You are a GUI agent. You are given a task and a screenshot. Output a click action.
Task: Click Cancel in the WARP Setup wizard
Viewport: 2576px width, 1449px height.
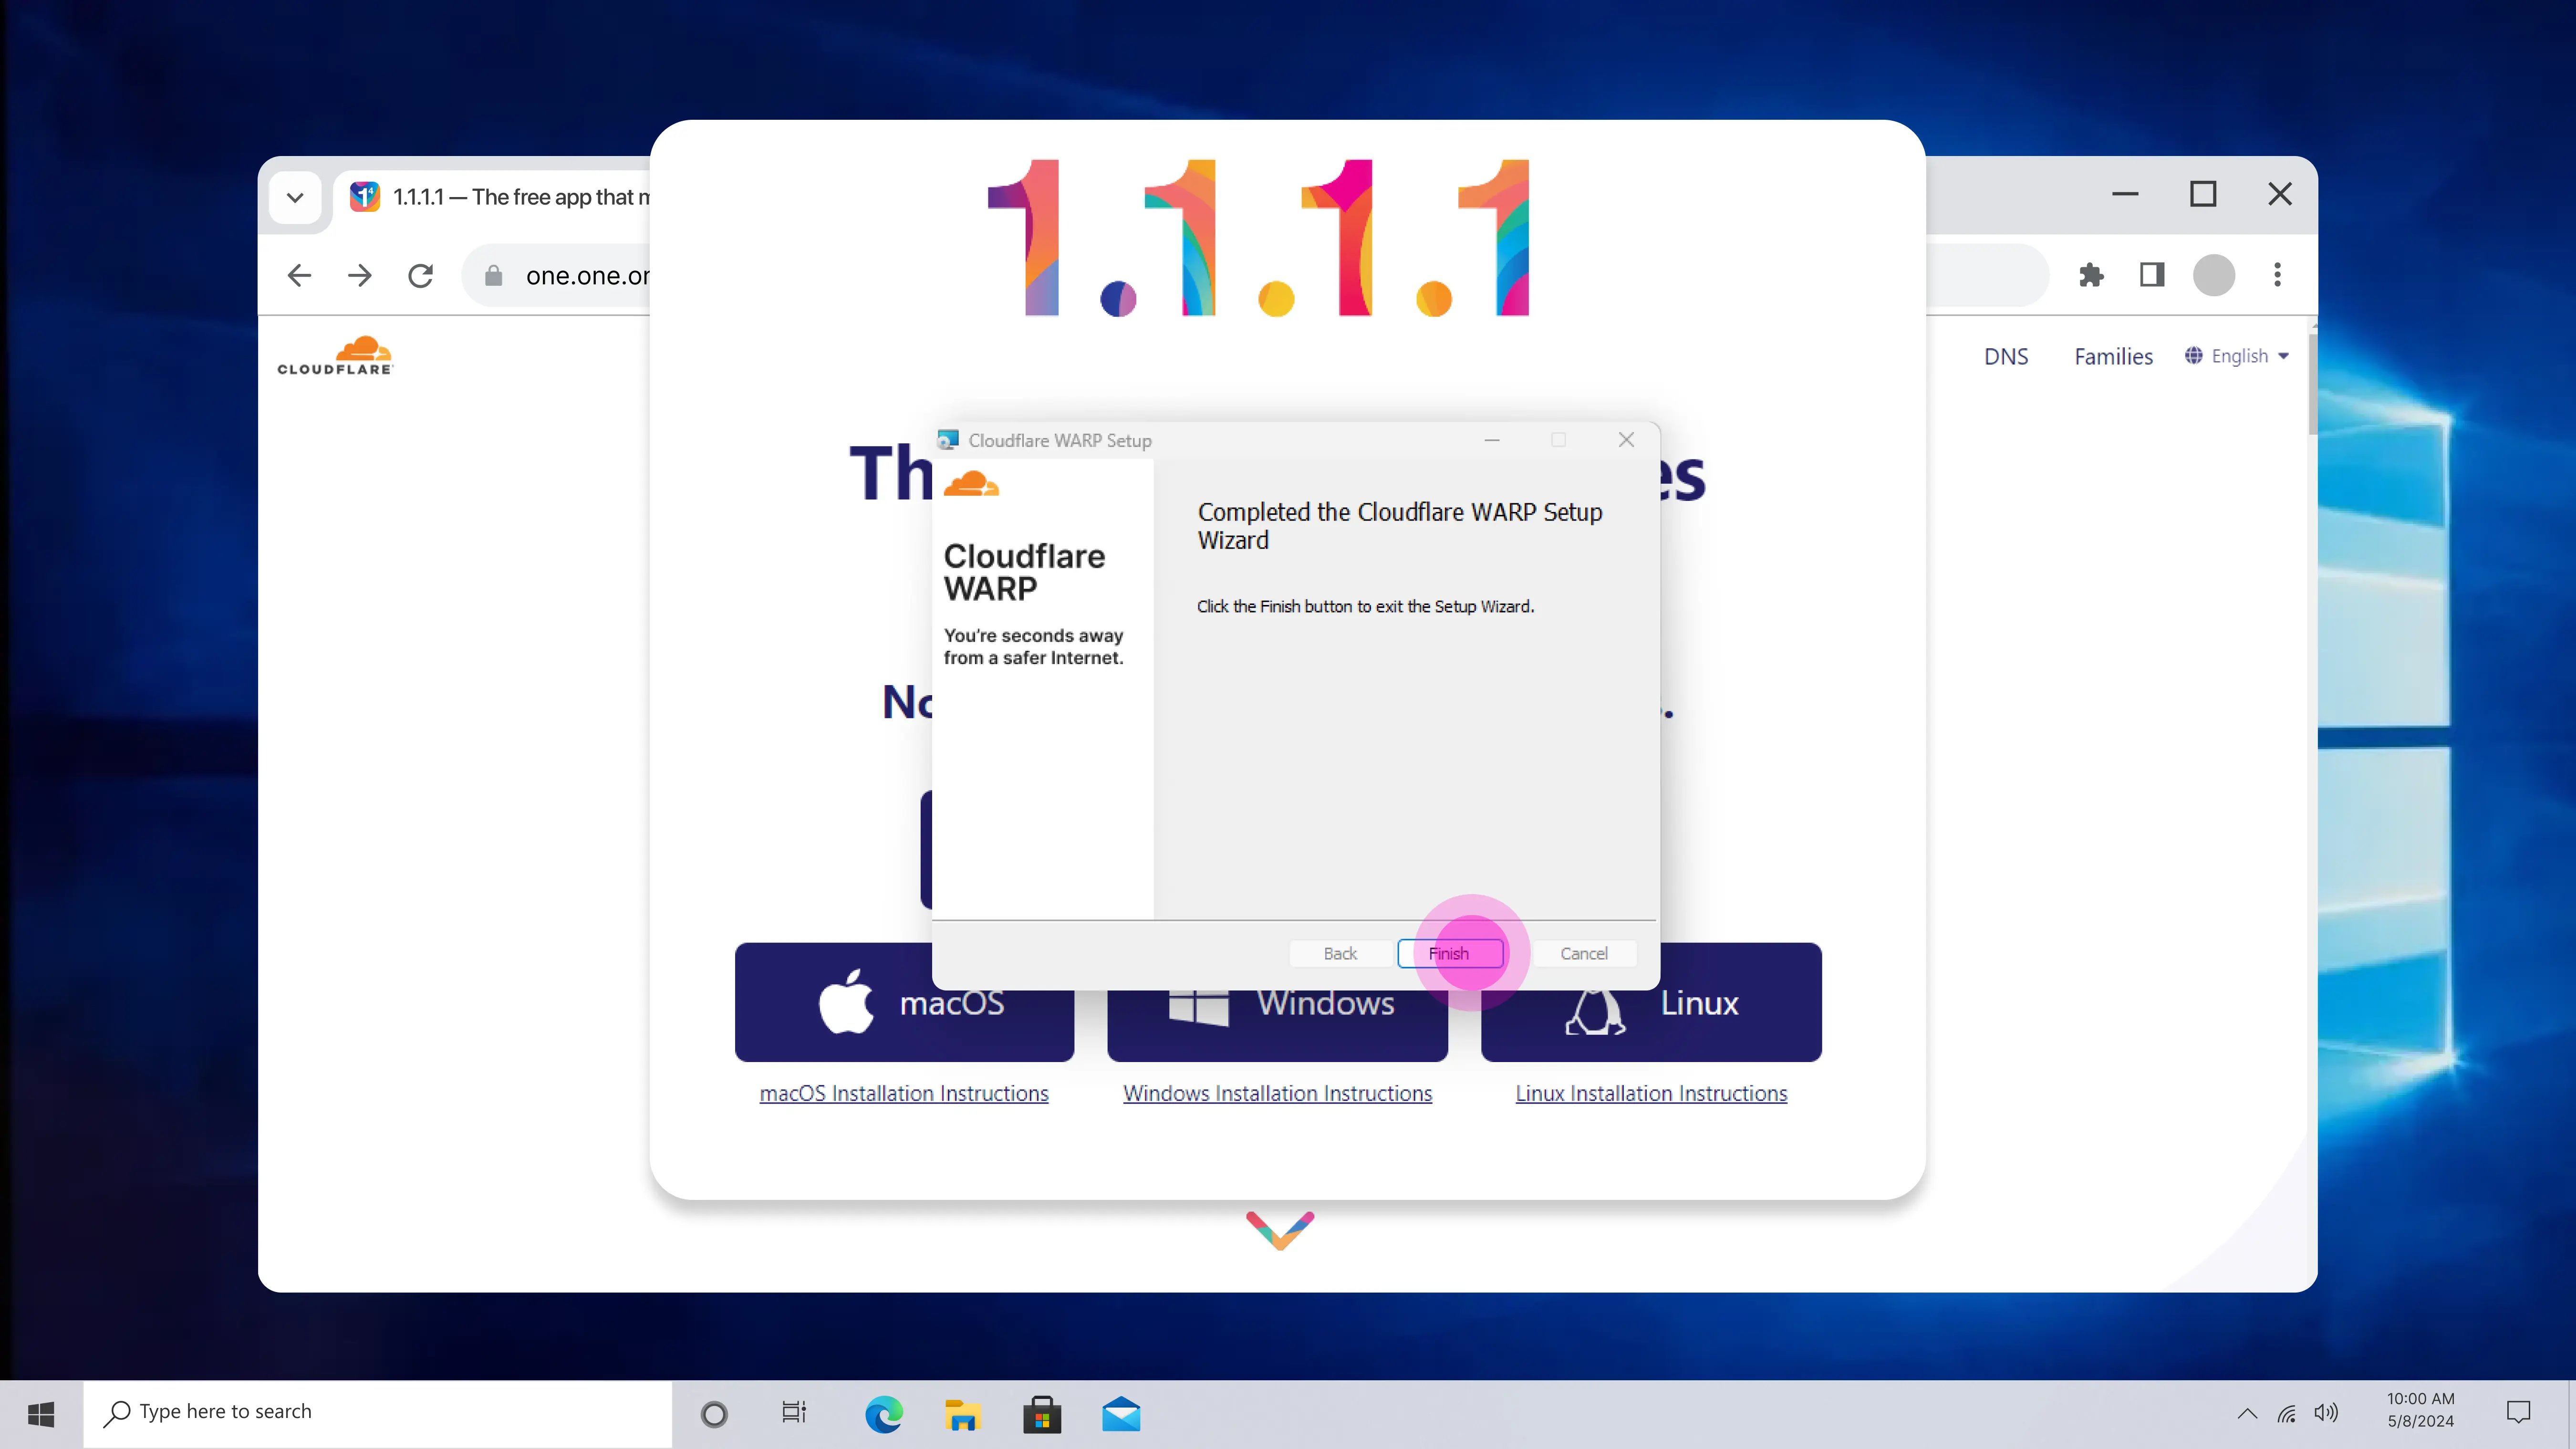[x=1584, y=953]
